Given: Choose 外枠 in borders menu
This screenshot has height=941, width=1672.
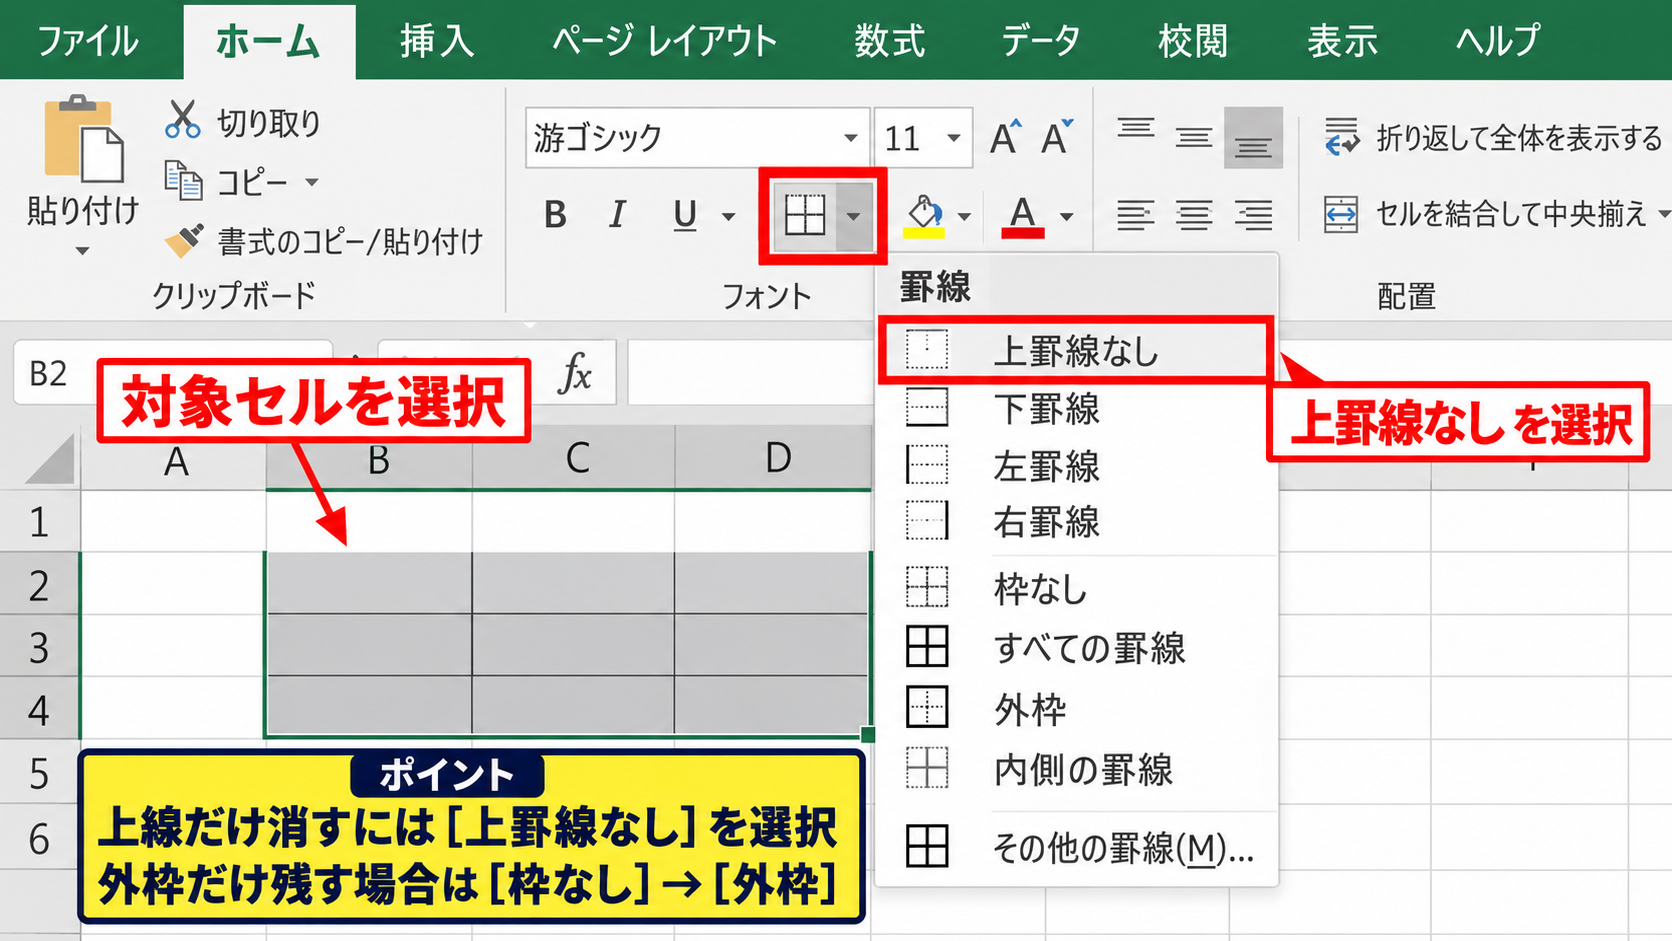Looking at the screenshot, I should (x=1076, y=708).
